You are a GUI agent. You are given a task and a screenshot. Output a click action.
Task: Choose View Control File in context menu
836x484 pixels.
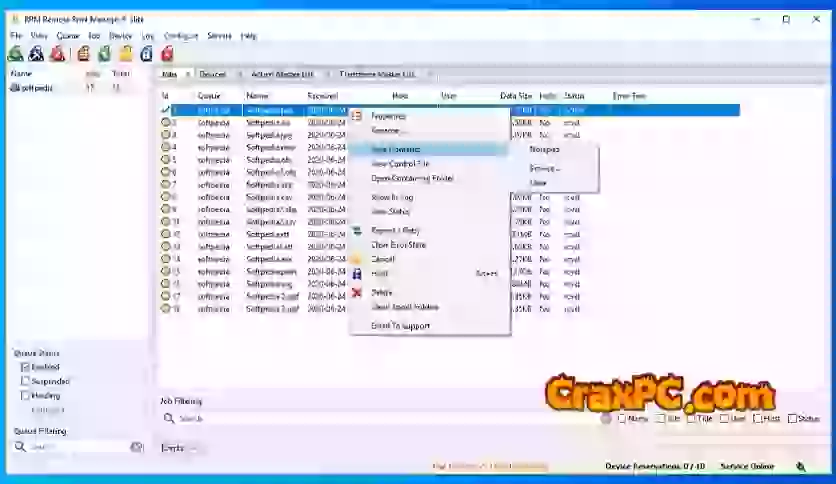(400, 164)
